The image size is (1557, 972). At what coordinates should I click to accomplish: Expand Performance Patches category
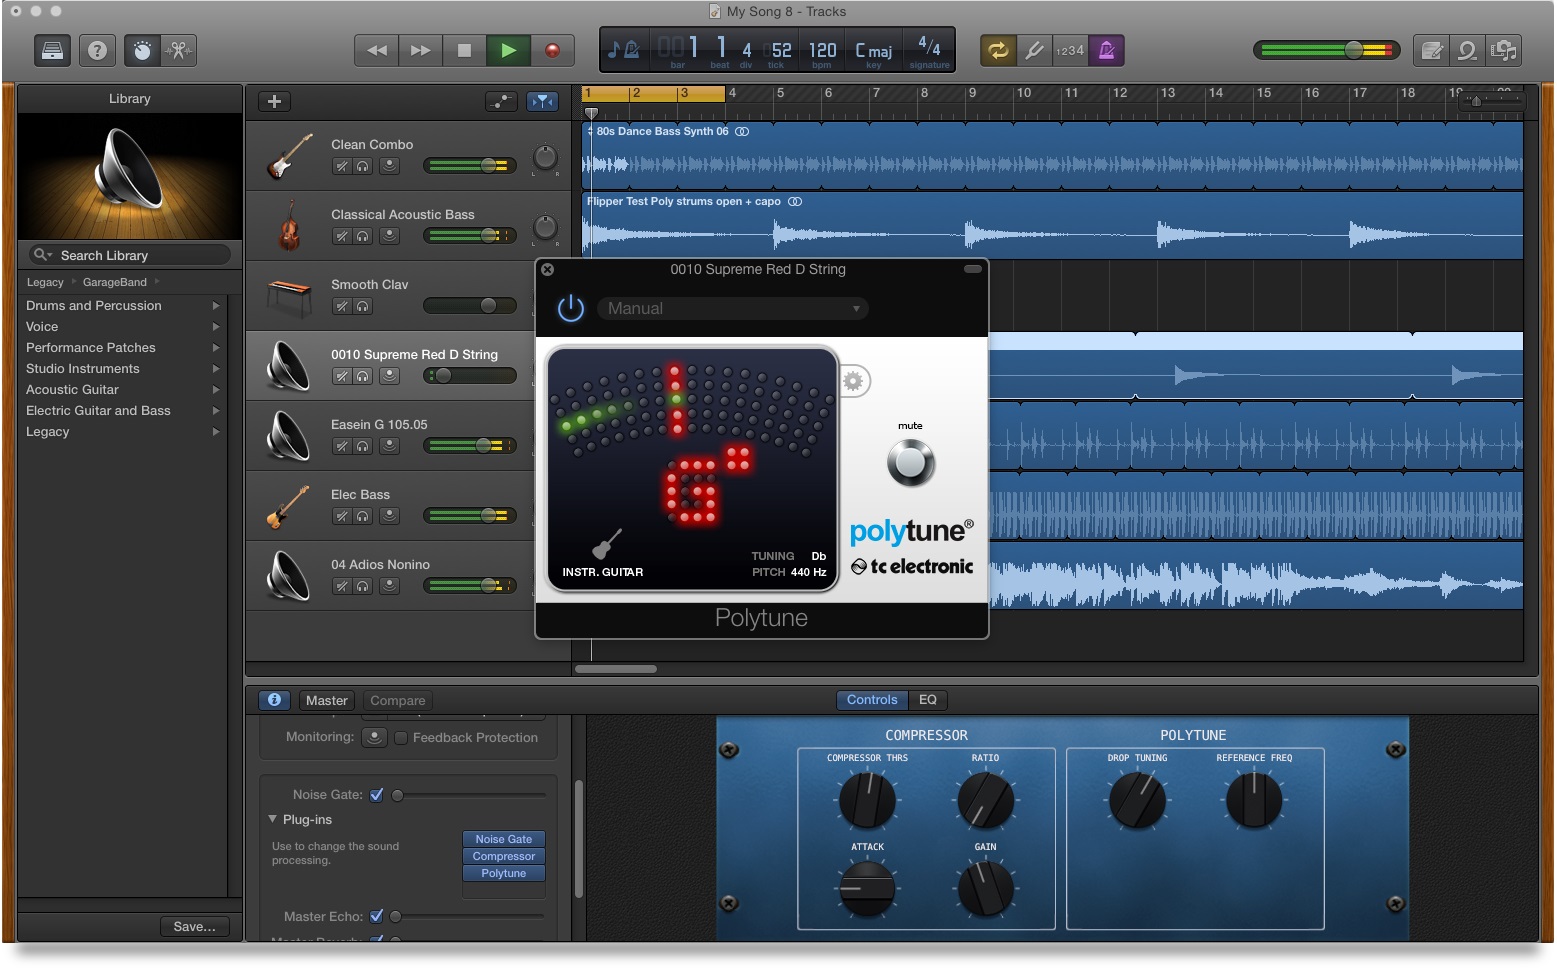tap(215, 348)
